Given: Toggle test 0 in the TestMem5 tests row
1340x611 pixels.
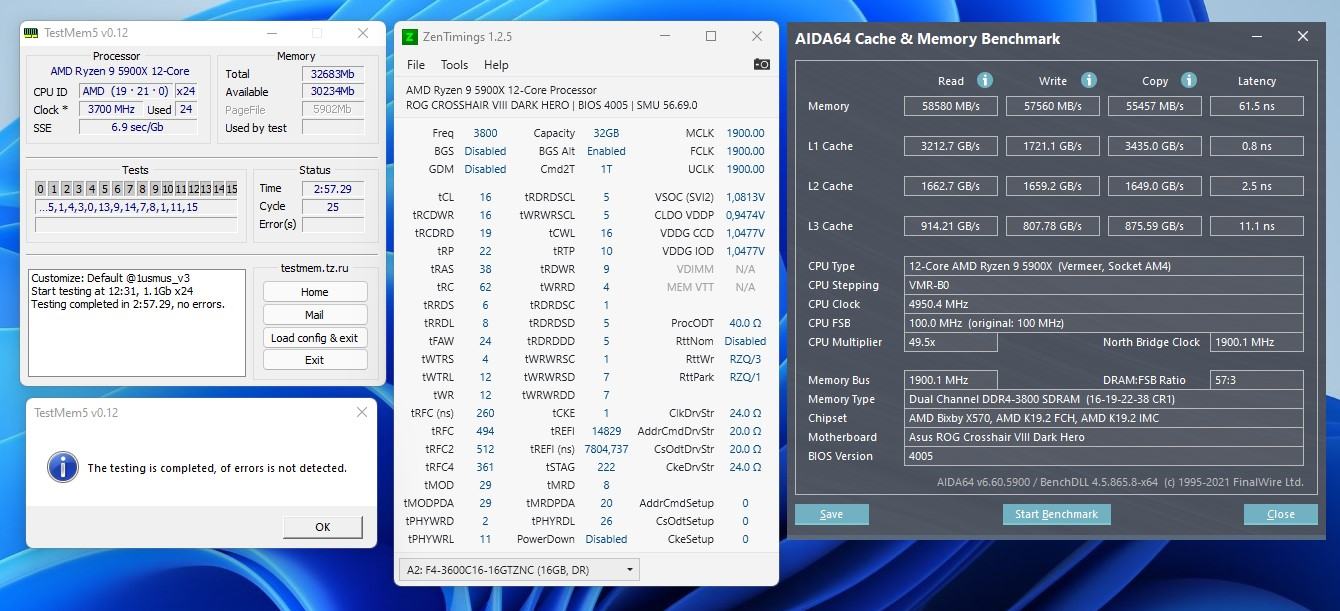Looking at the screenshot, I should [41, 188].
